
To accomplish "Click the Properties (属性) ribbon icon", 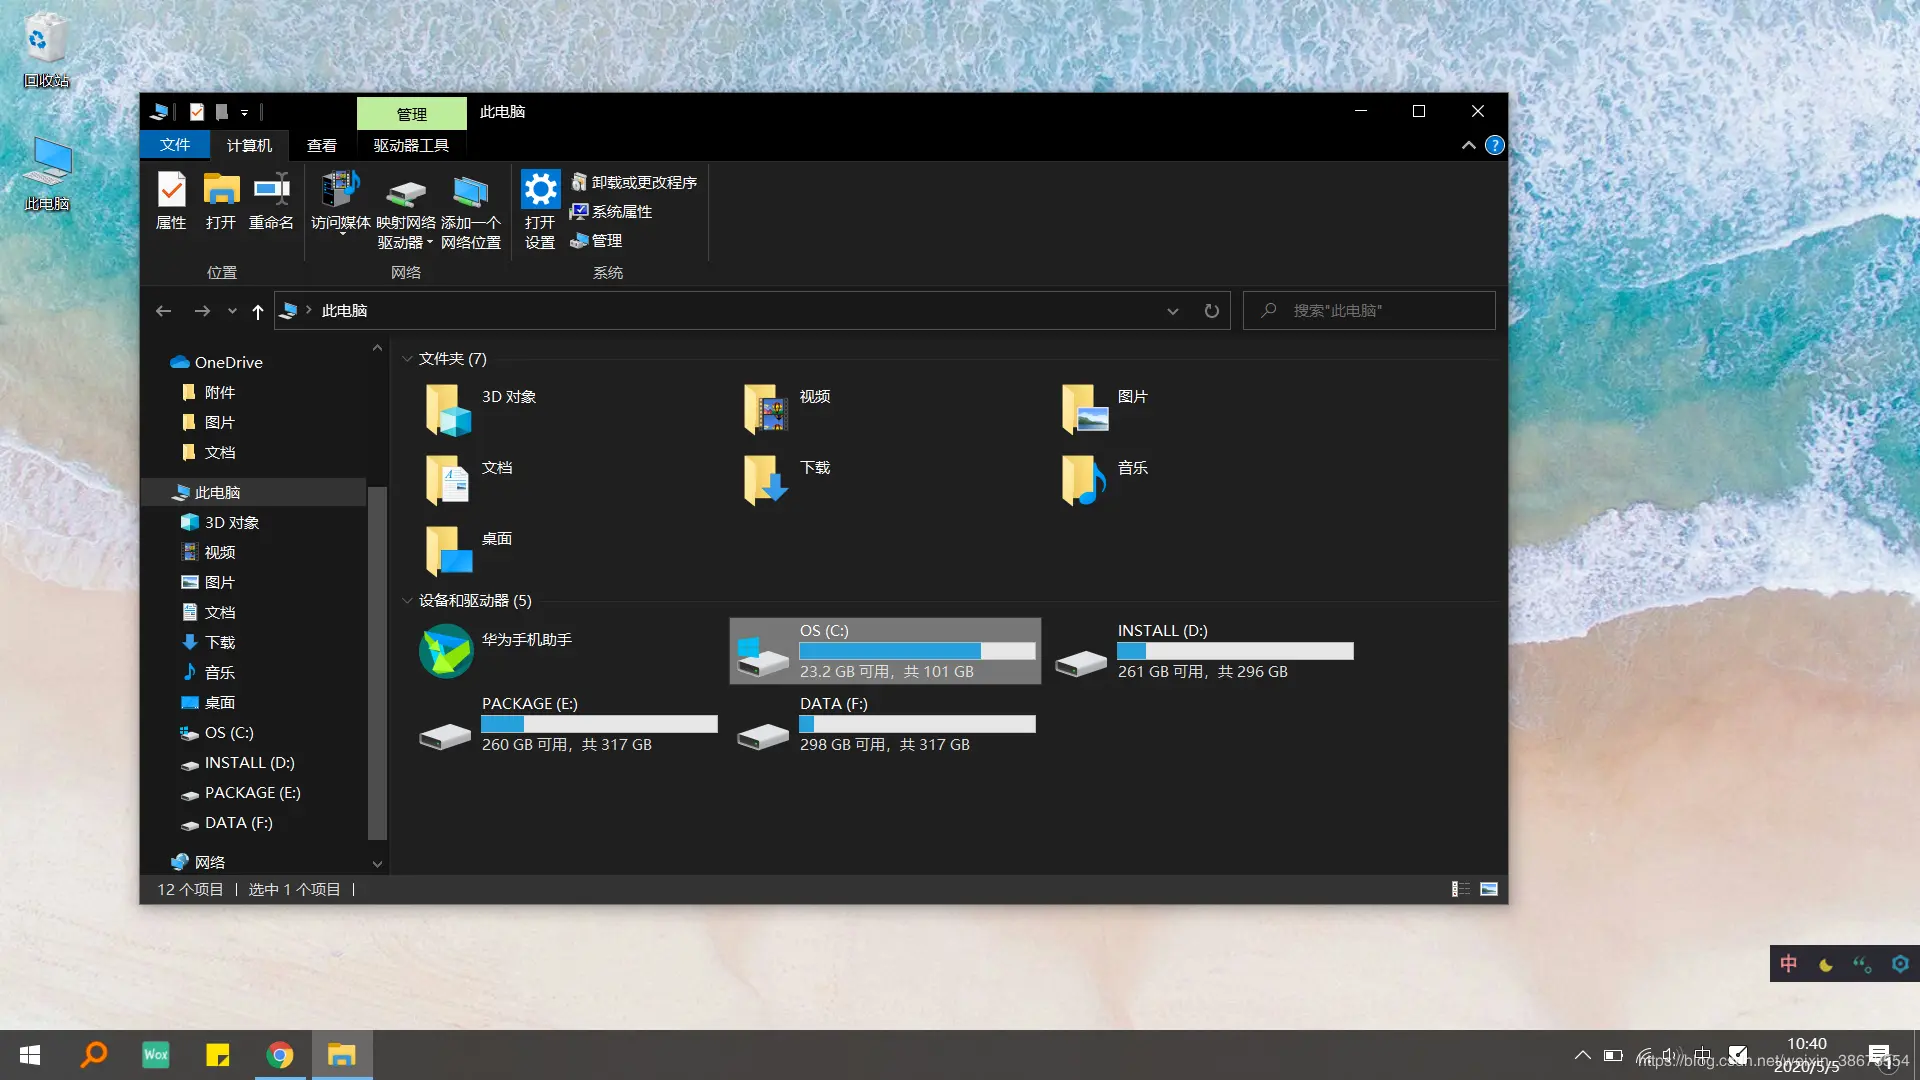I will point(171,190).
